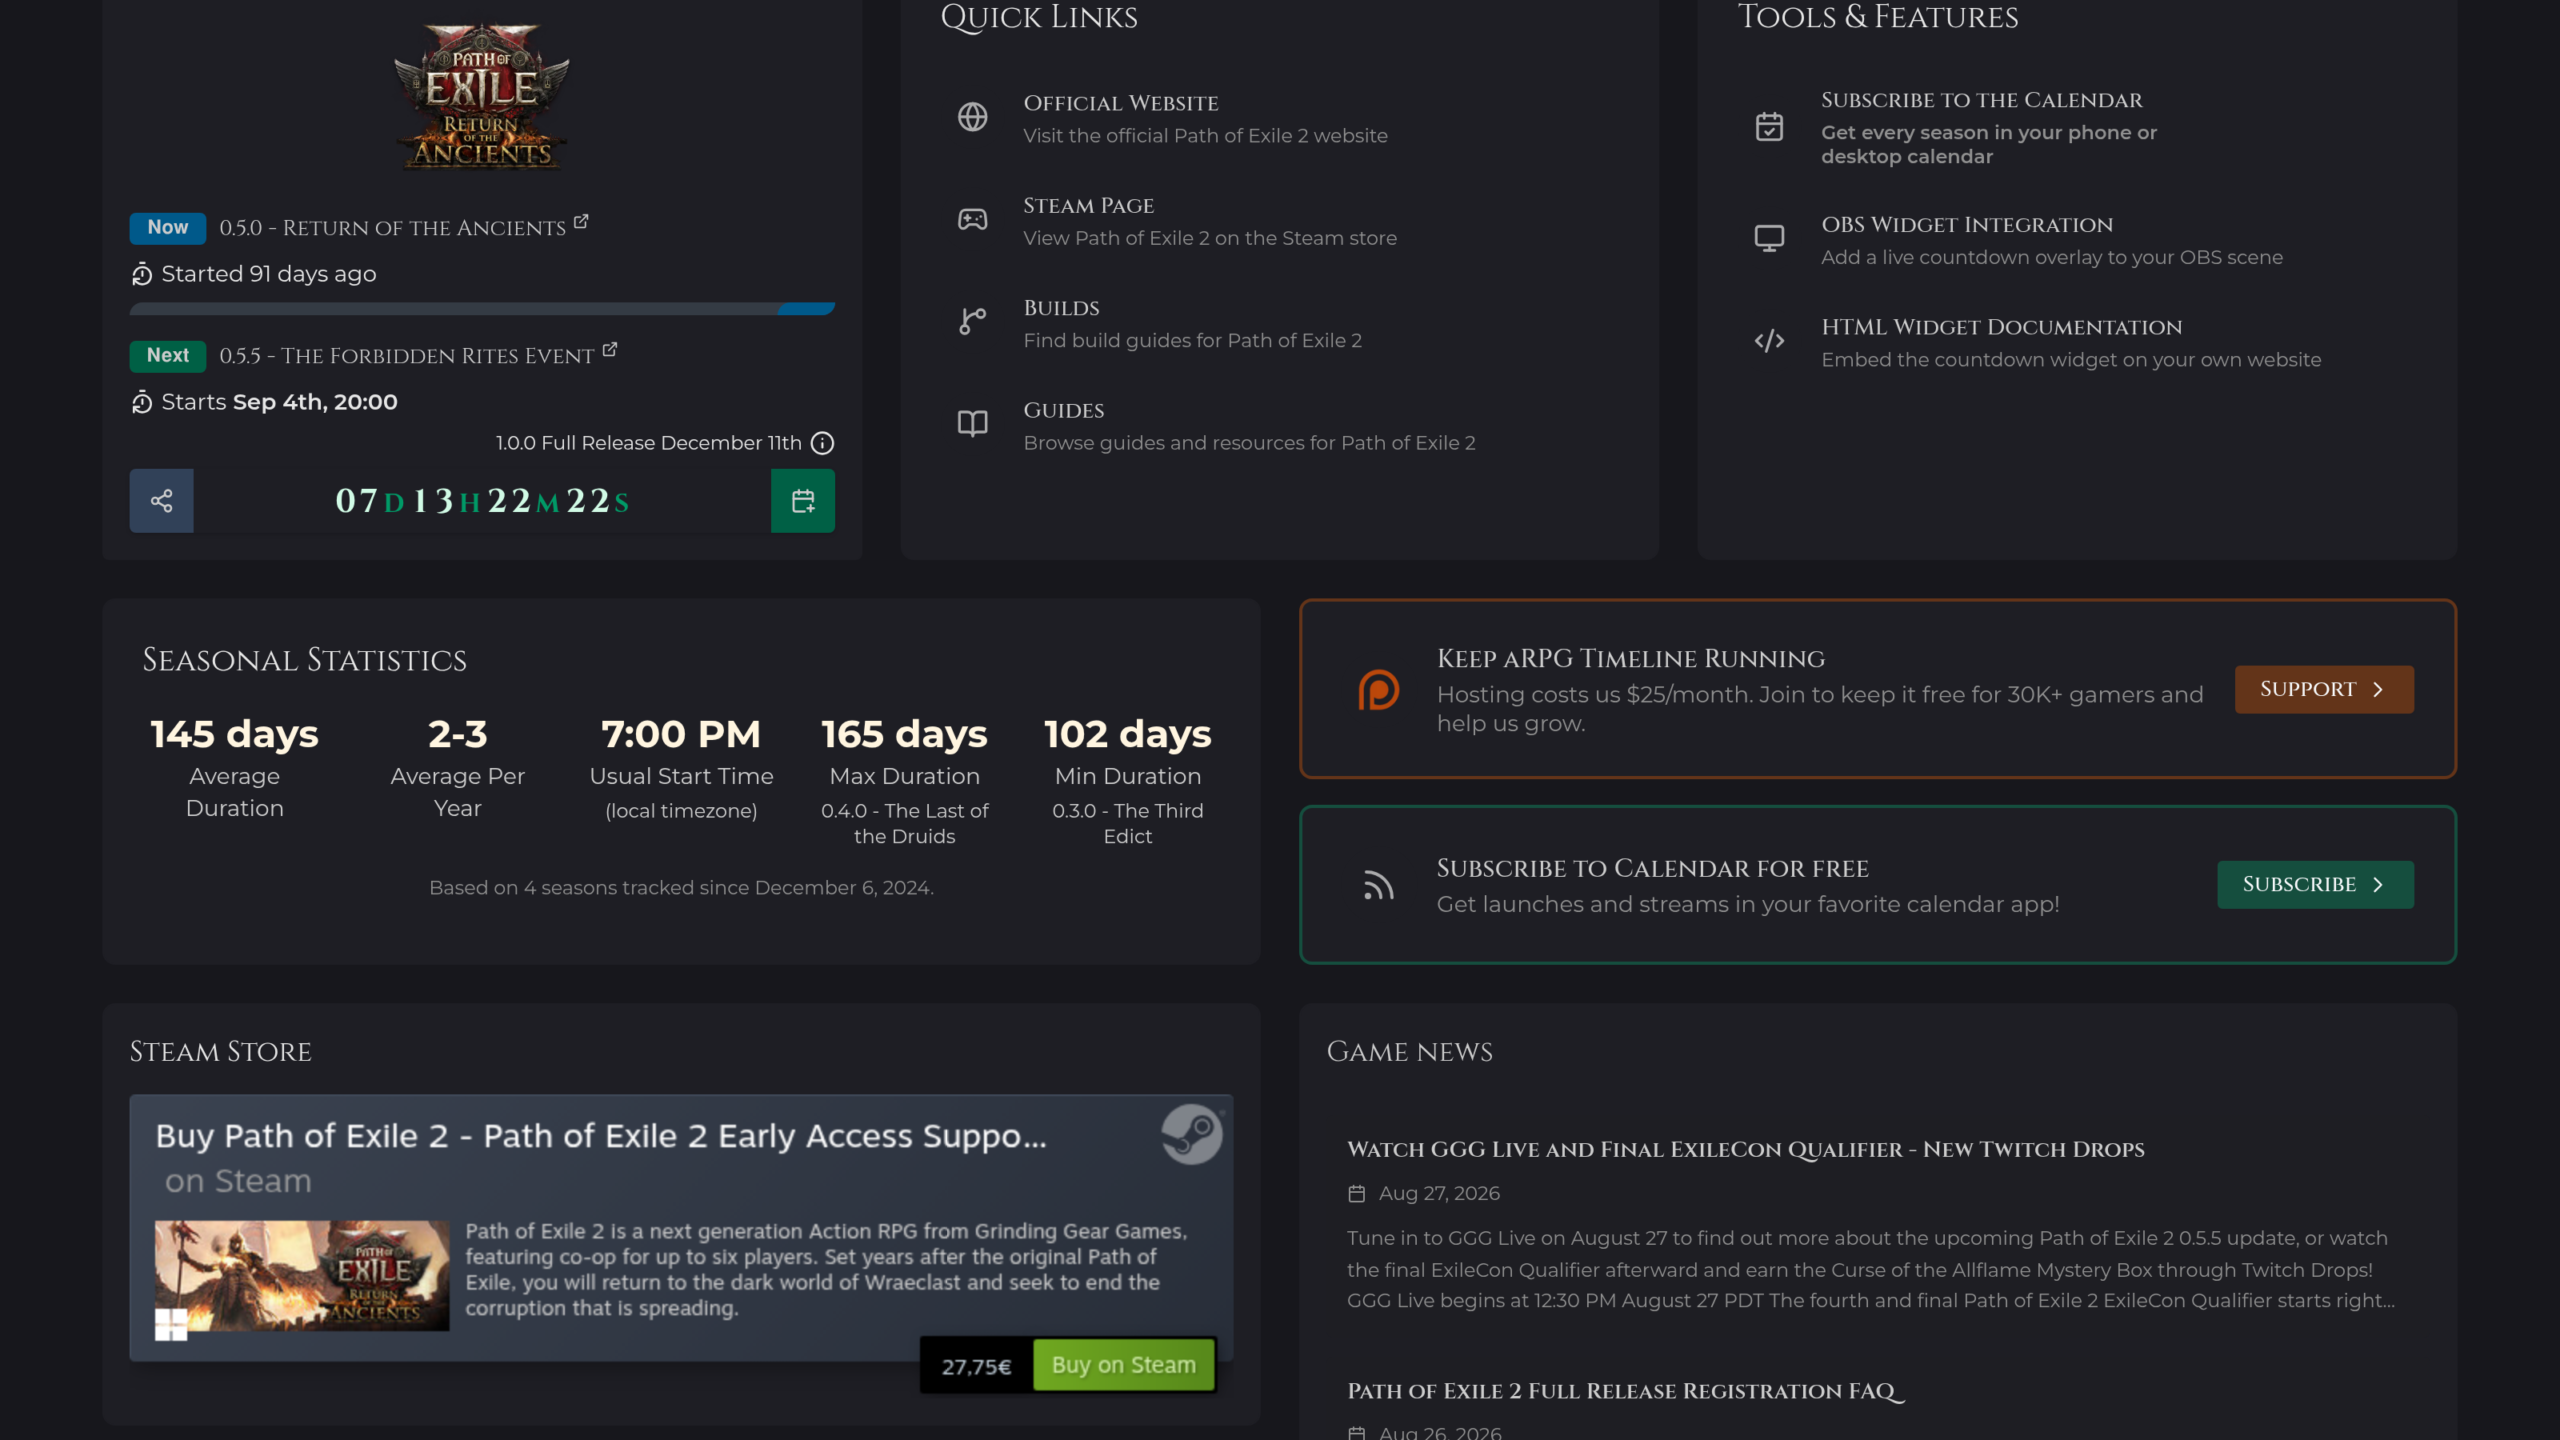Click the Steam logo in the store widget
This screenshot has height=1440, width=2560.
pyautogui.click(x=1191, y=1134)
